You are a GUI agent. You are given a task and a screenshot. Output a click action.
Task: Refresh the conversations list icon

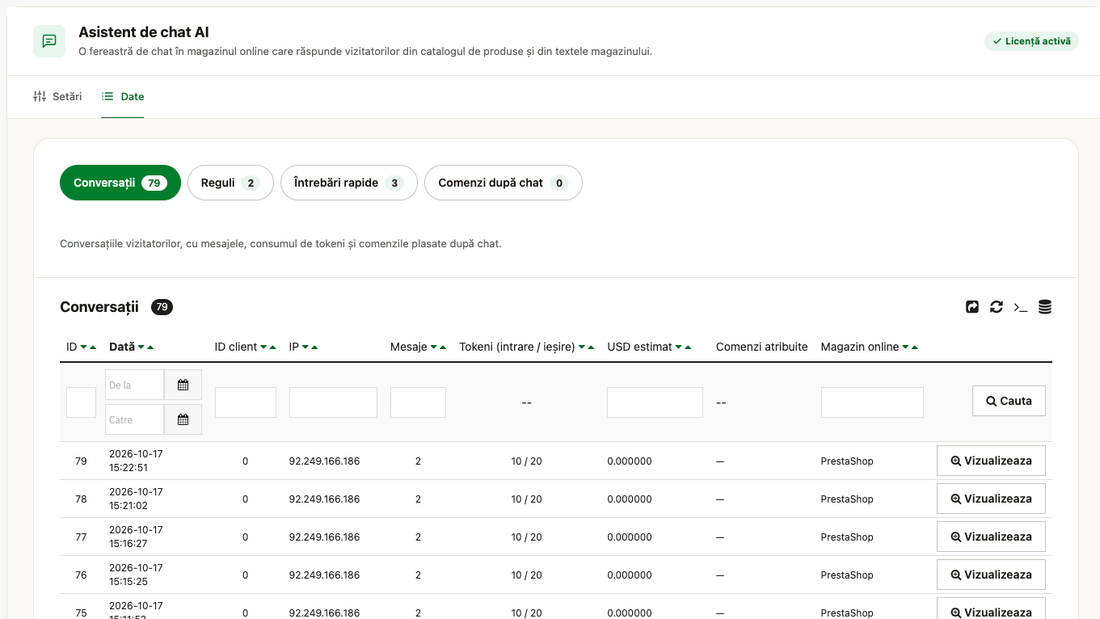[x=996, y=307]
